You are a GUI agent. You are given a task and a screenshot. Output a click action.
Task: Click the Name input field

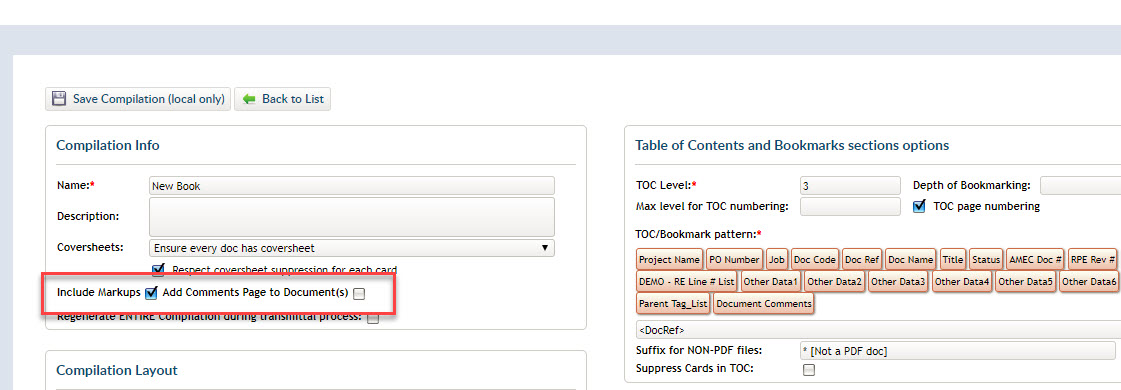pyautogui.click(x=352, y=186)
